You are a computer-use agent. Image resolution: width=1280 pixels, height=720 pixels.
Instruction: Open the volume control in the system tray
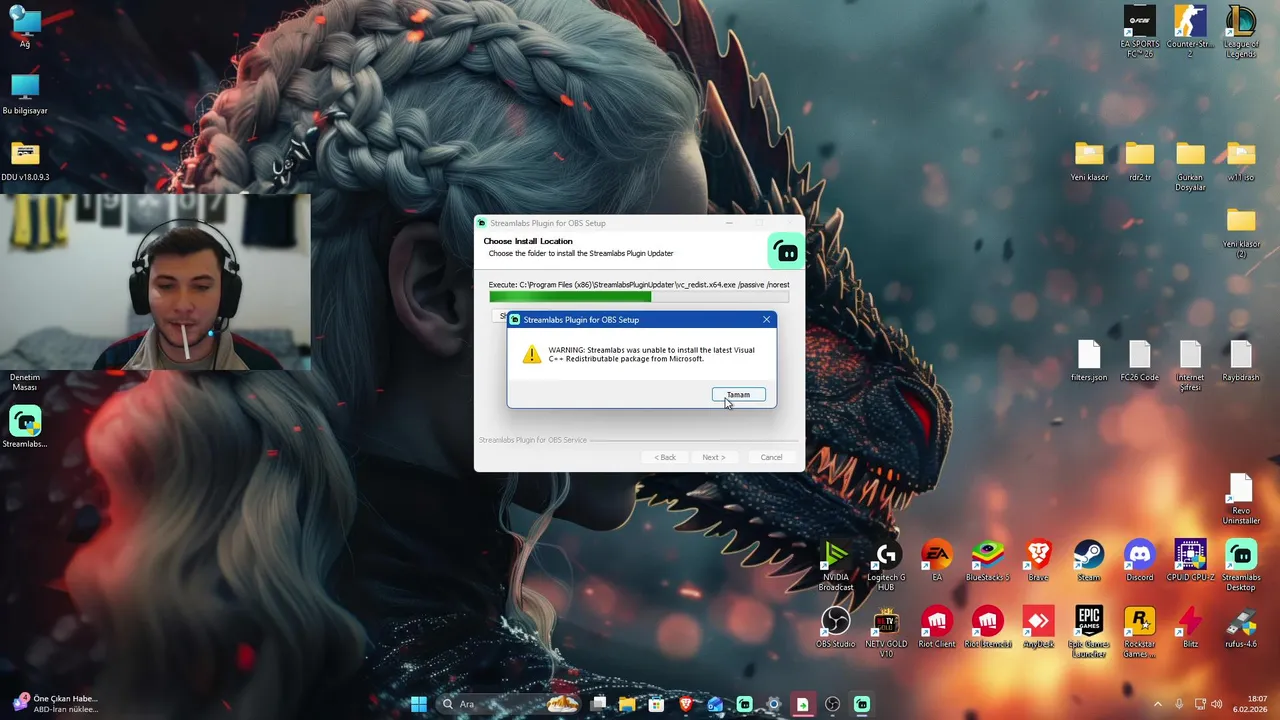click(1217, 704)
